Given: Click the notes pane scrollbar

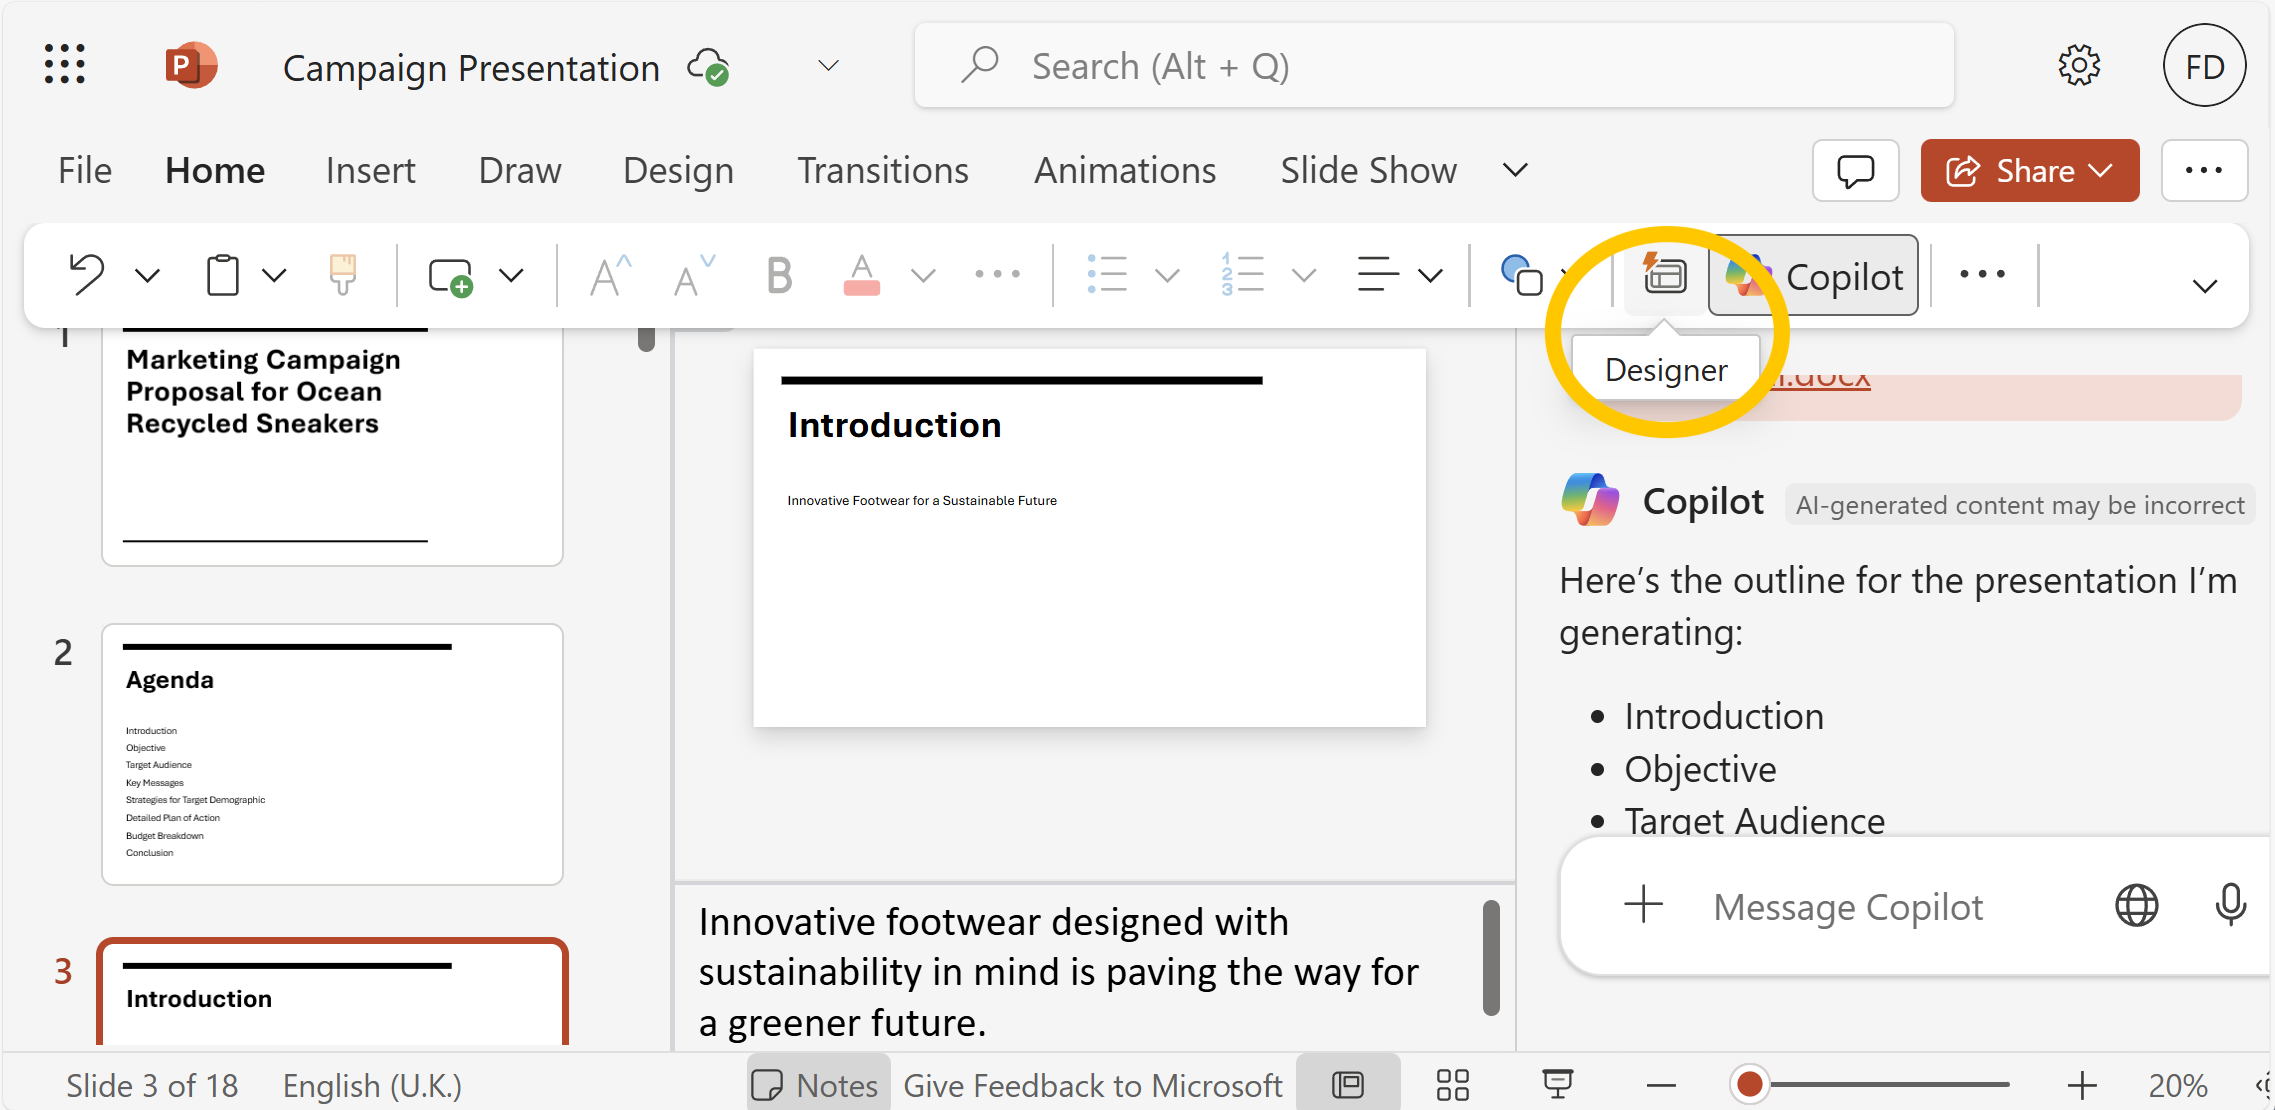Looking at the screenshot, I should pyautogui.click(x=1491, y=957).
